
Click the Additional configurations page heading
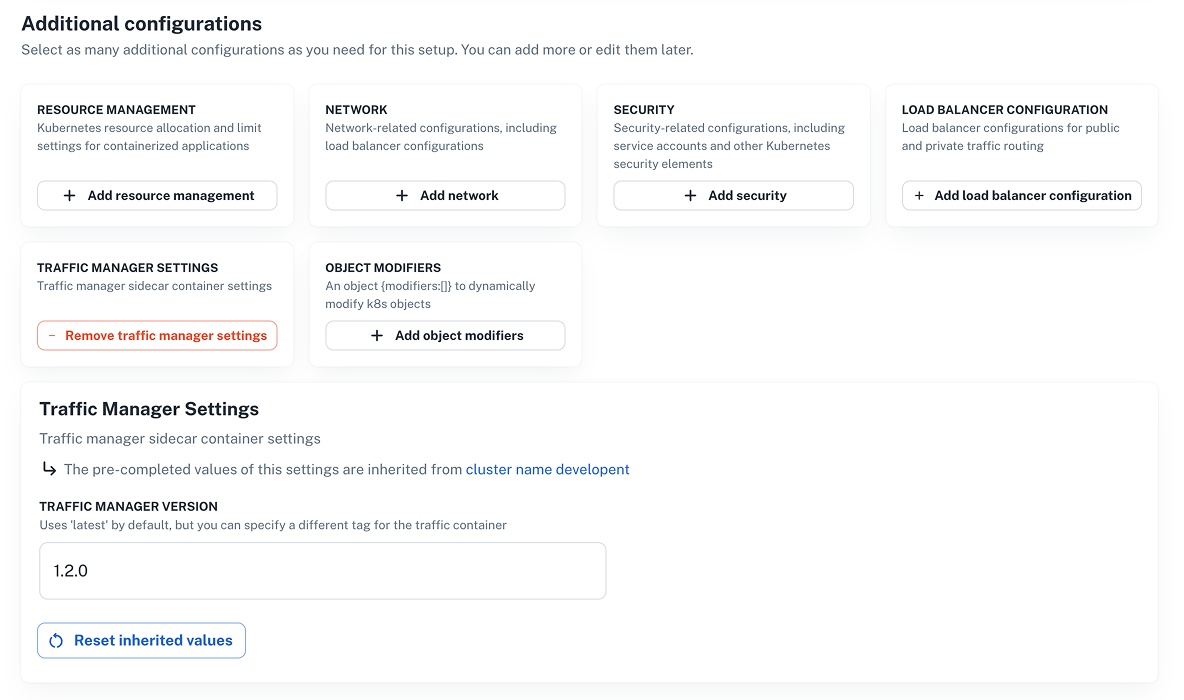142,24
